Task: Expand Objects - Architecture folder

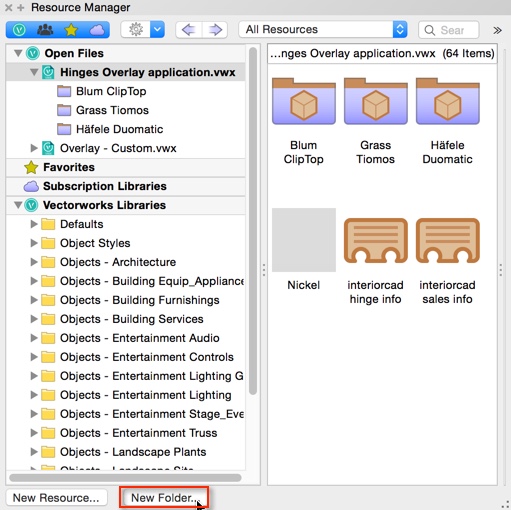Action: click(x=34, y=262)
